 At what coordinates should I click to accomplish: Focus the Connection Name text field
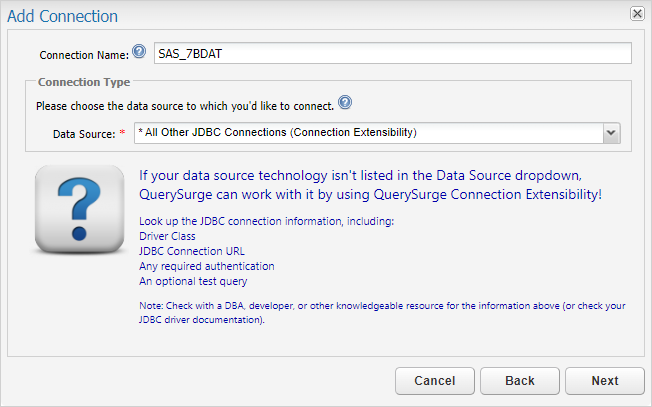(x=392, y=54)
